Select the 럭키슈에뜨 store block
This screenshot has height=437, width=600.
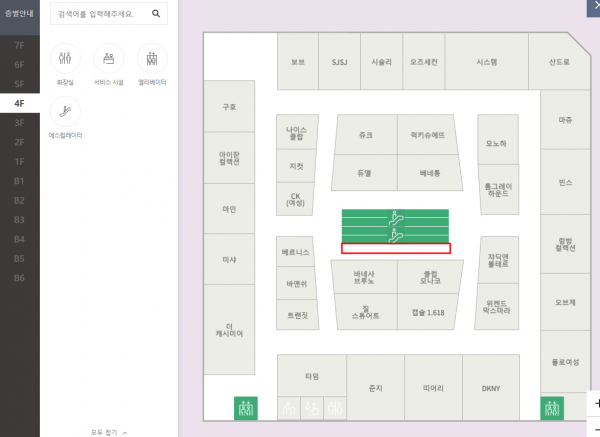tap(427, 135)
